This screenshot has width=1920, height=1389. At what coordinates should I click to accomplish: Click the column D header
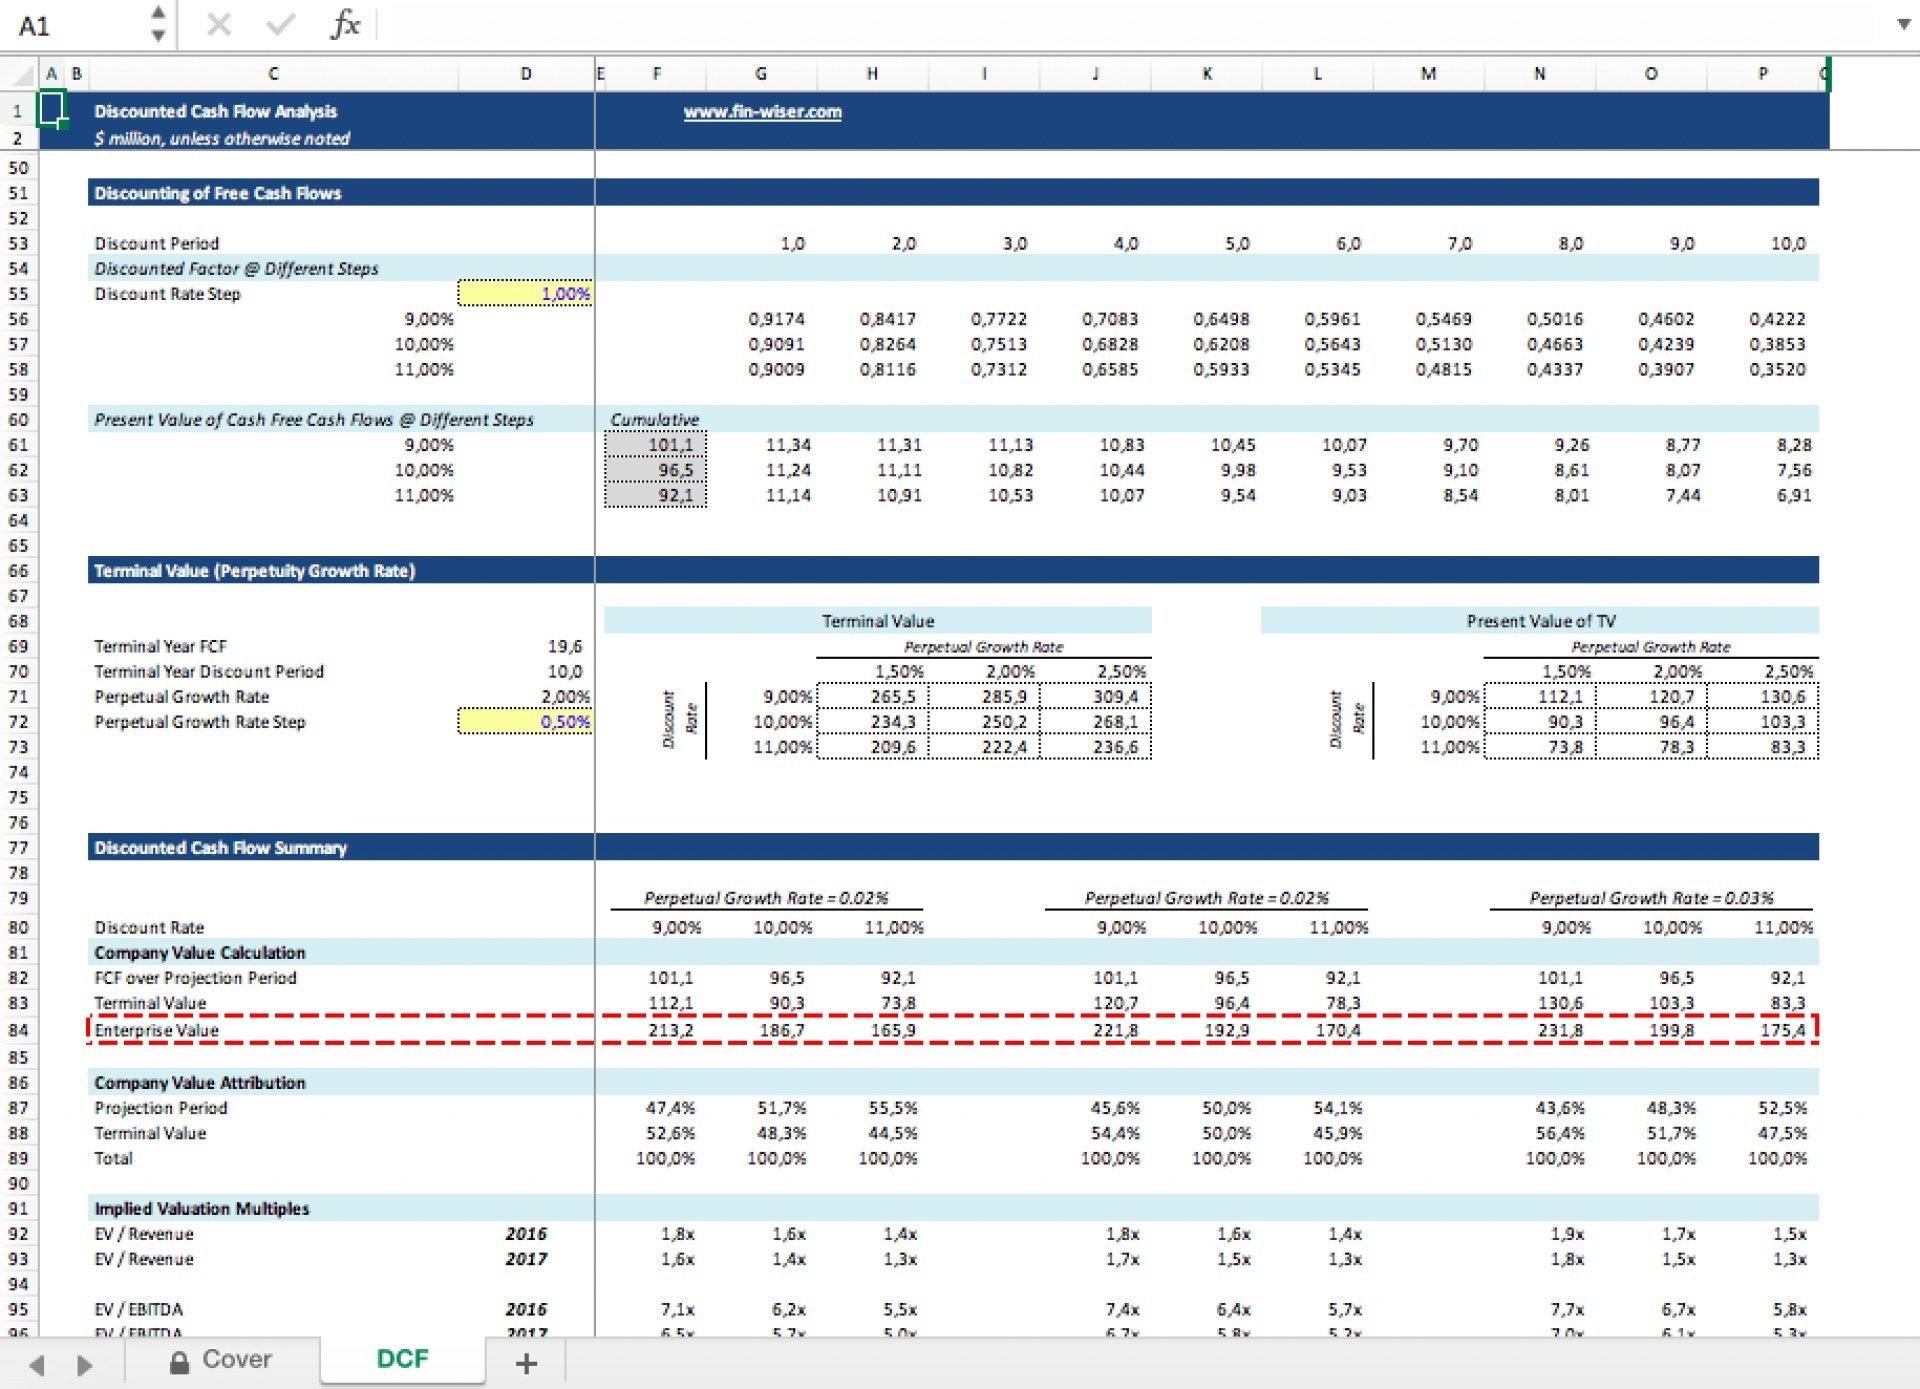pos(527,73)
